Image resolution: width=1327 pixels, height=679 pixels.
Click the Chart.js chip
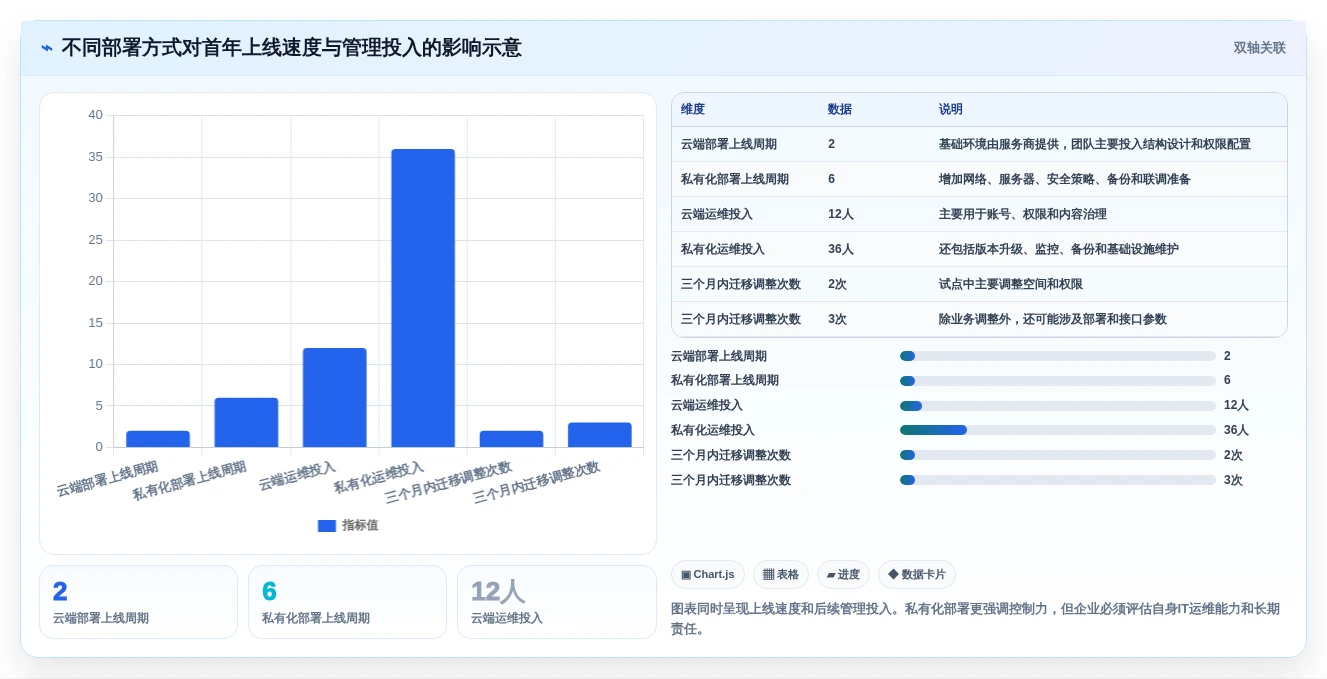click(708, 575)
